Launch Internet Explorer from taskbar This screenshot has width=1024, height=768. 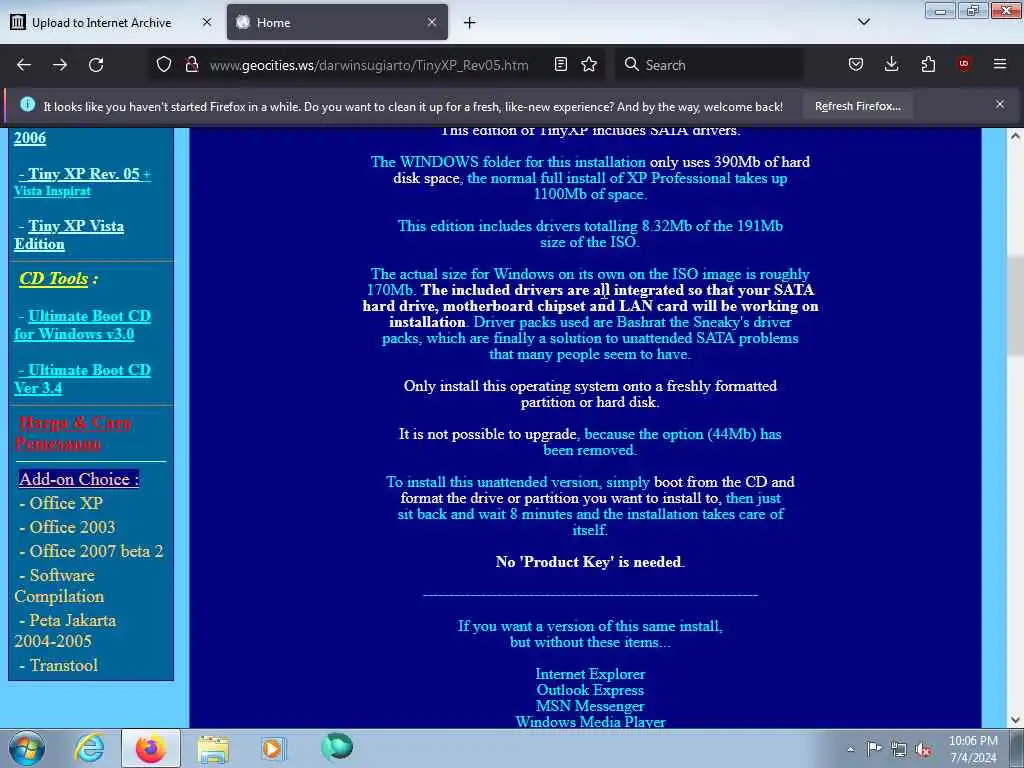pos(89,748)
